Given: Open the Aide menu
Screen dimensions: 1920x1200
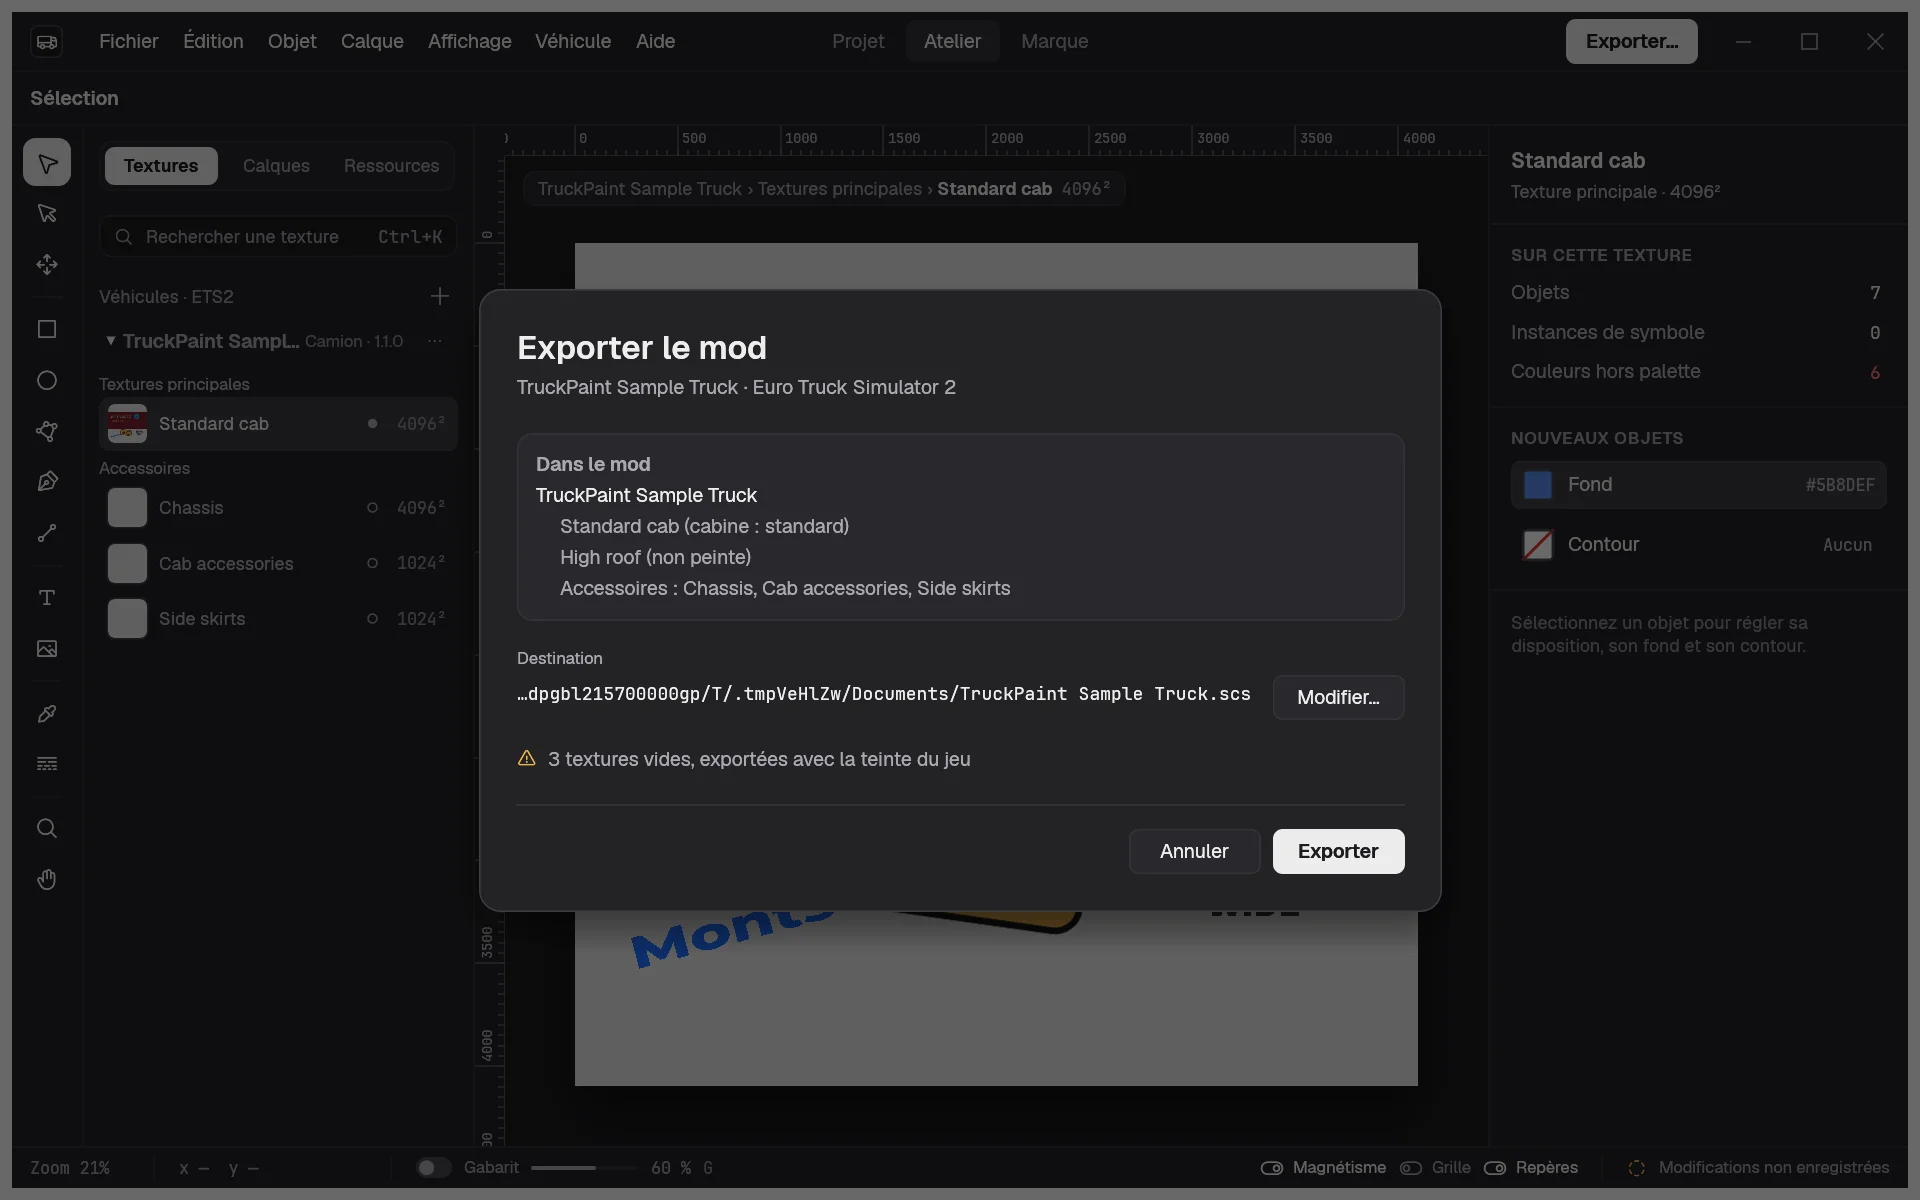Looking at the screenshot, I should coord(656,41).
